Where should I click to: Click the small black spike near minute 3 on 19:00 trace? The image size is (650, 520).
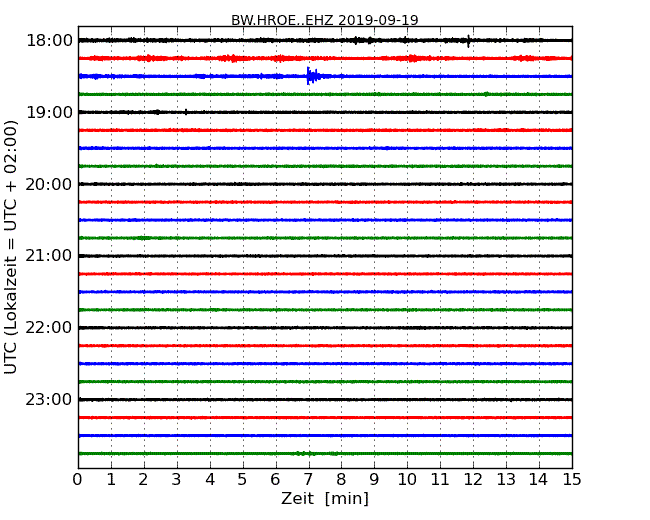coord(186,112)
